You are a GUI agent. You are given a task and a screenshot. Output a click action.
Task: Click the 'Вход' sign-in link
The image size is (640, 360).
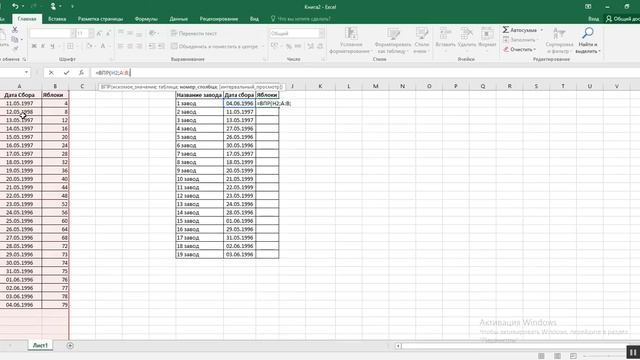click(593, 19)
